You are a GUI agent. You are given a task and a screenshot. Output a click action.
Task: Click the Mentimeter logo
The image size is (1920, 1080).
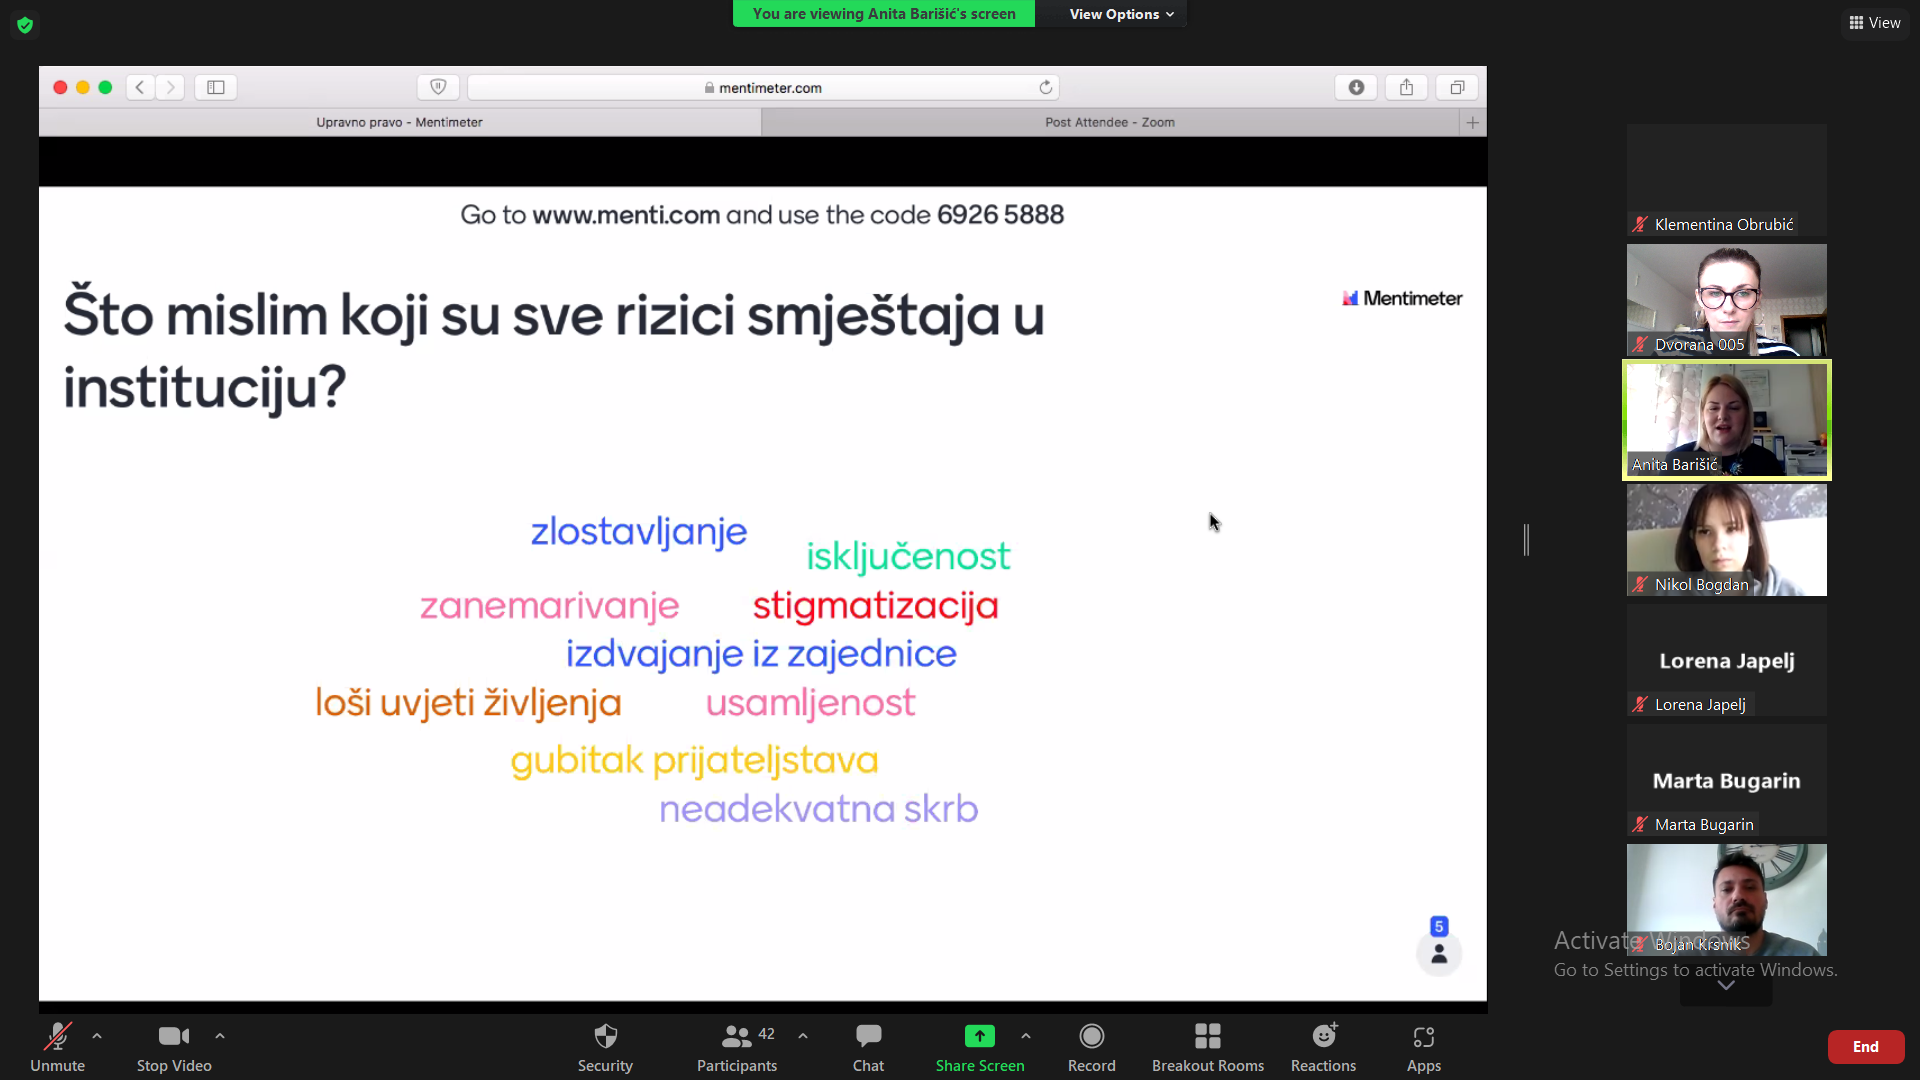pos(1402,298)
